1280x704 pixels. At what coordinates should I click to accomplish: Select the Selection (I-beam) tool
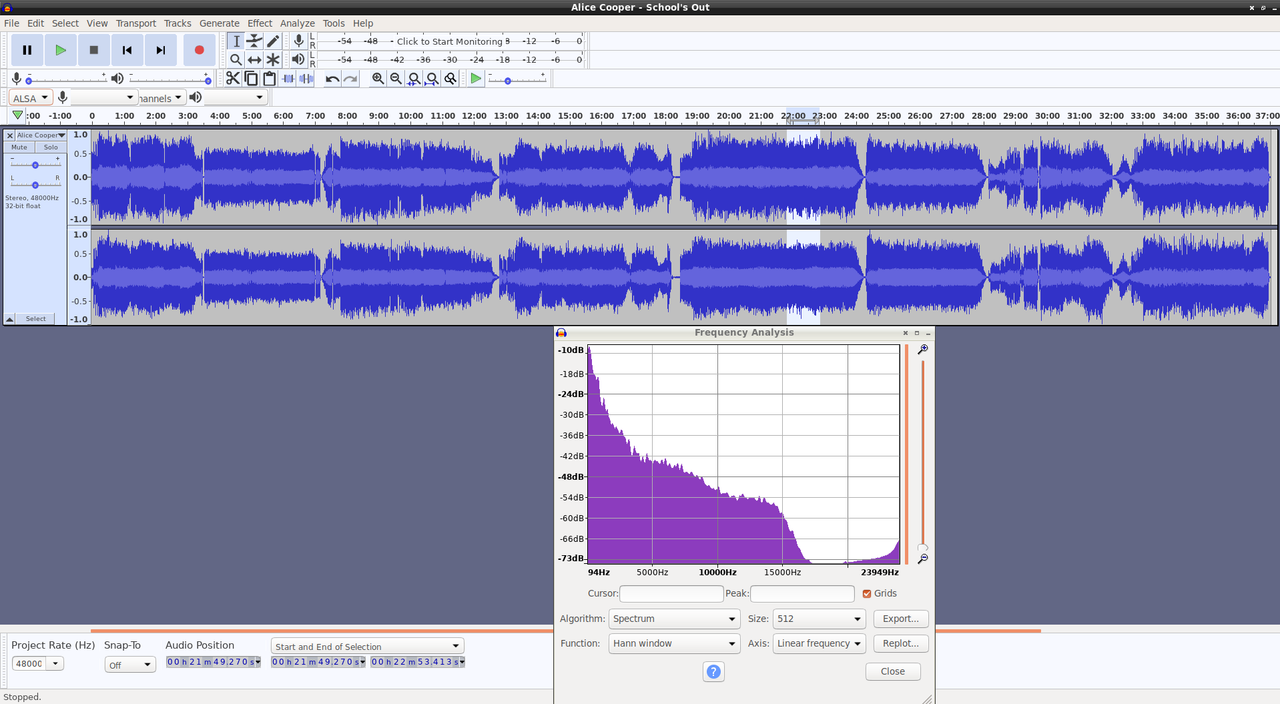(236, 41)
